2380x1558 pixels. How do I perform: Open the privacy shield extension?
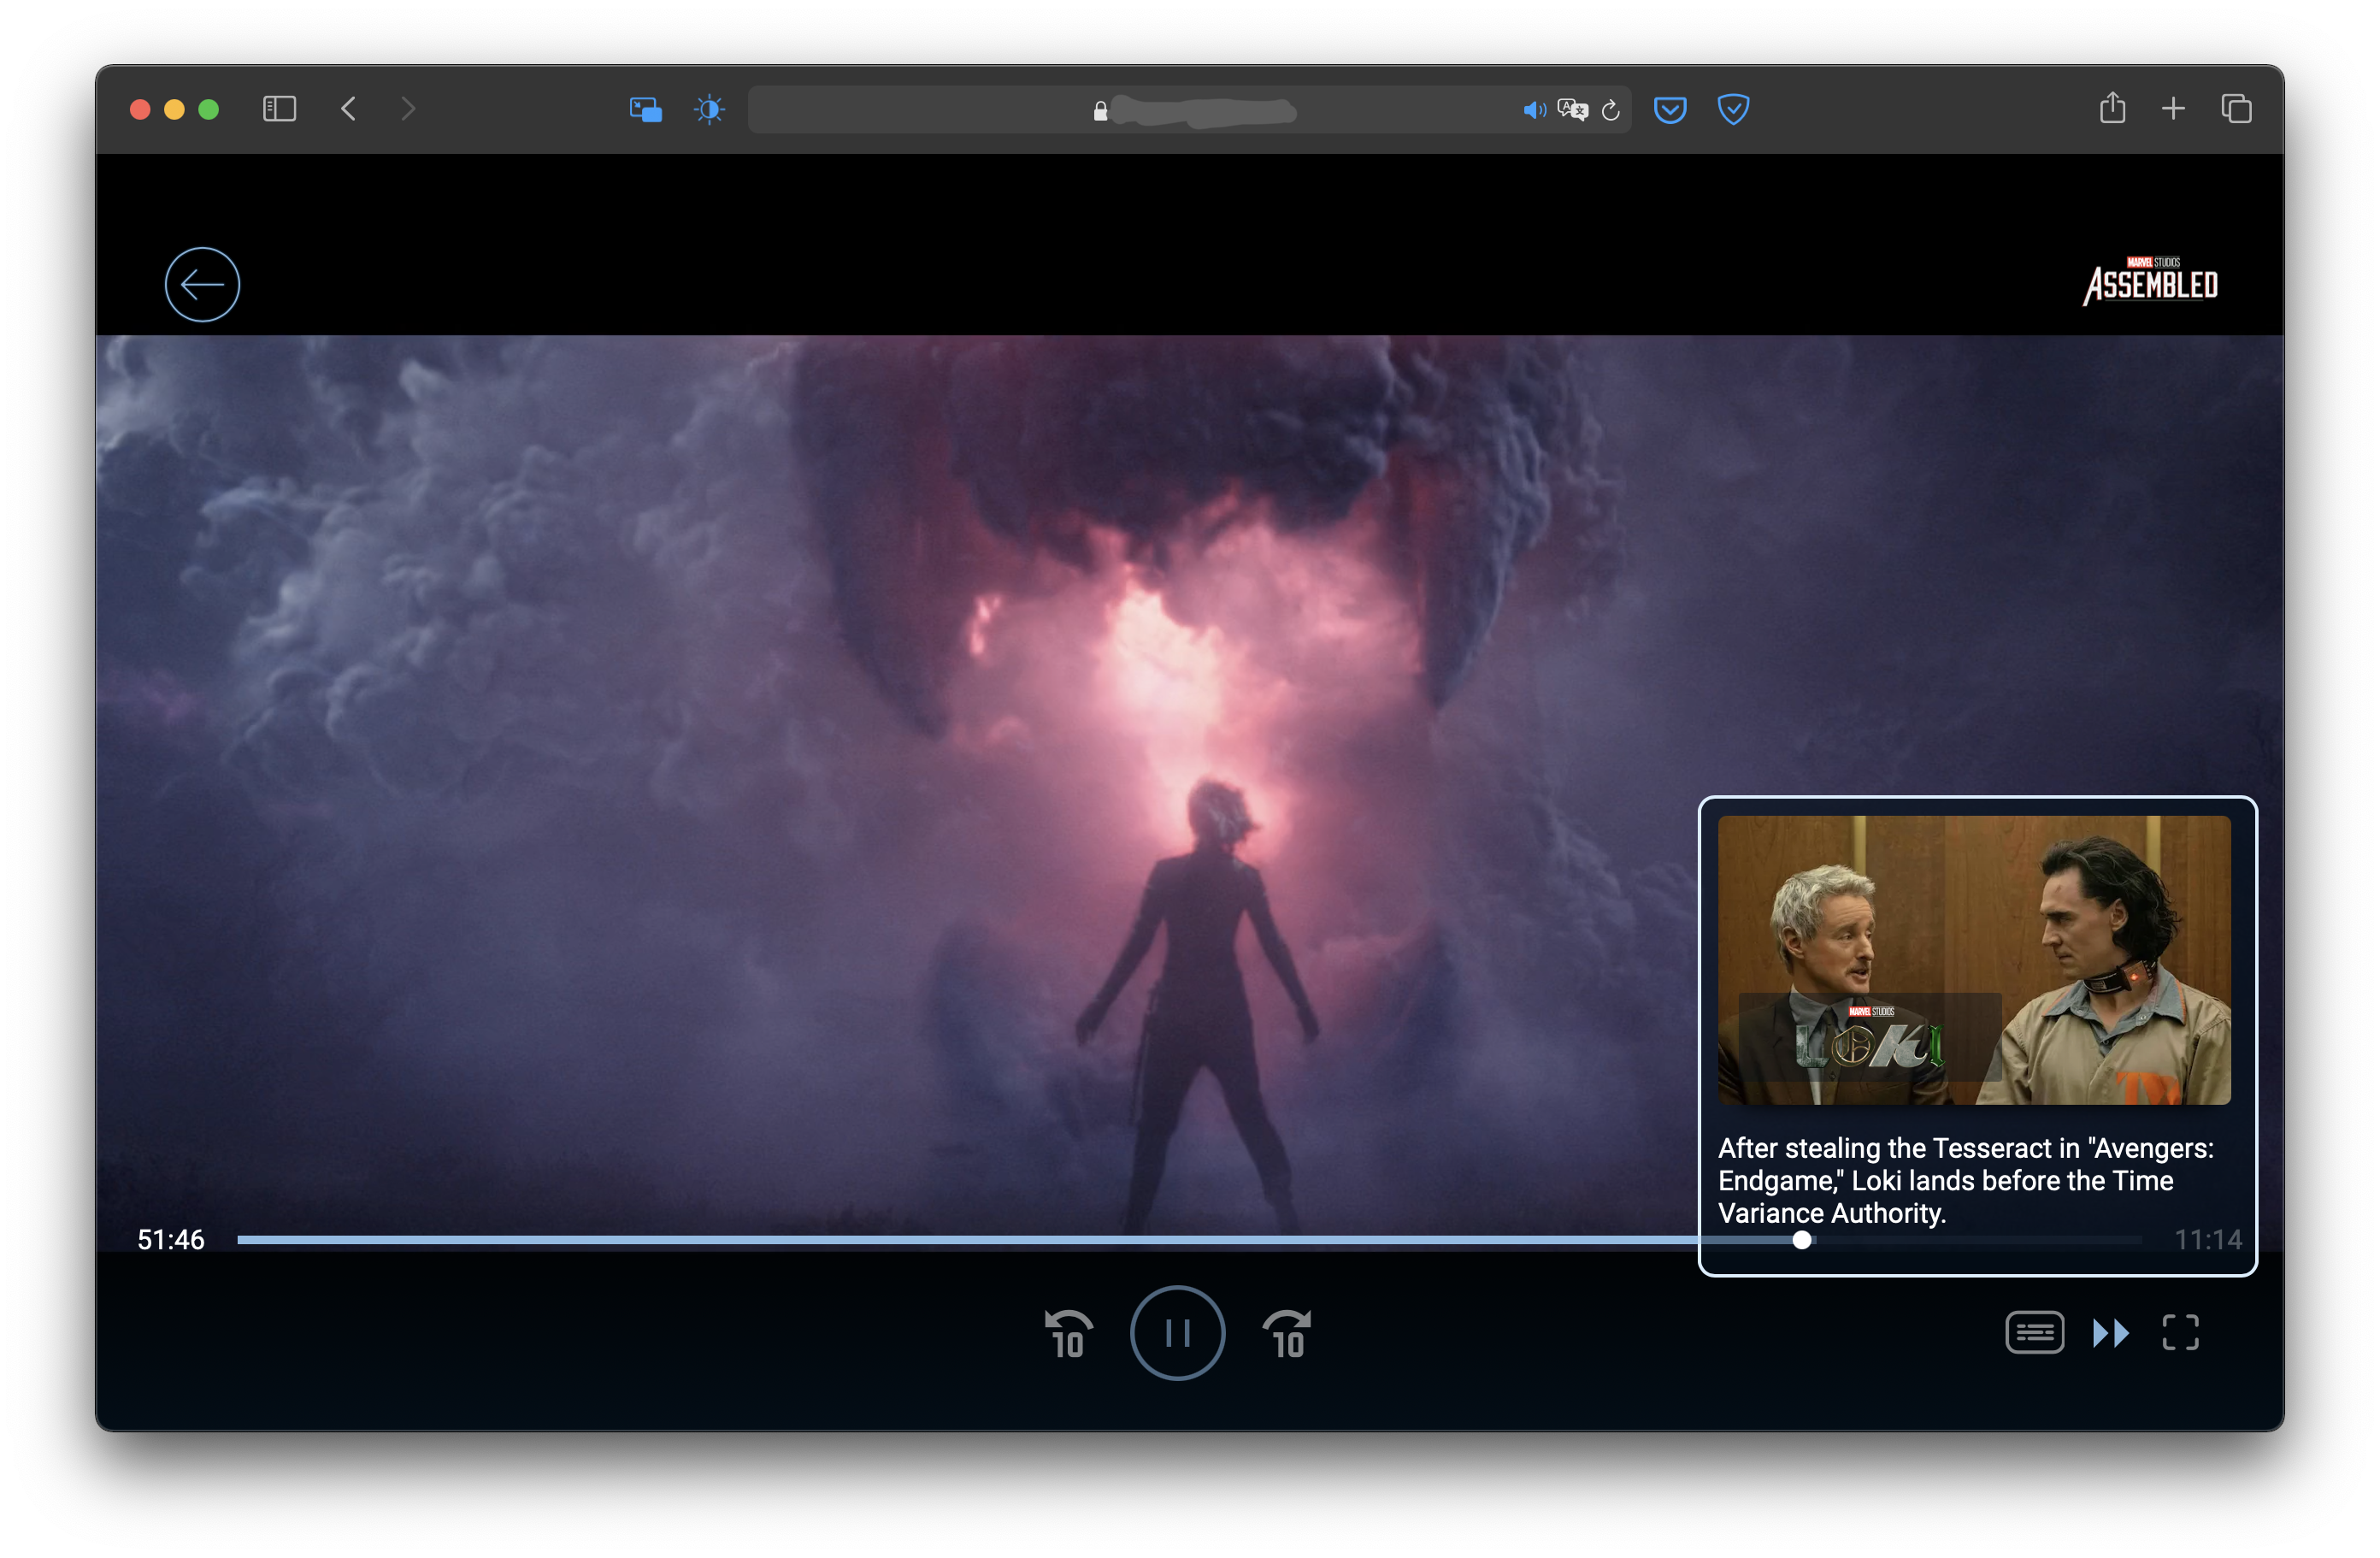(1733, 109)
